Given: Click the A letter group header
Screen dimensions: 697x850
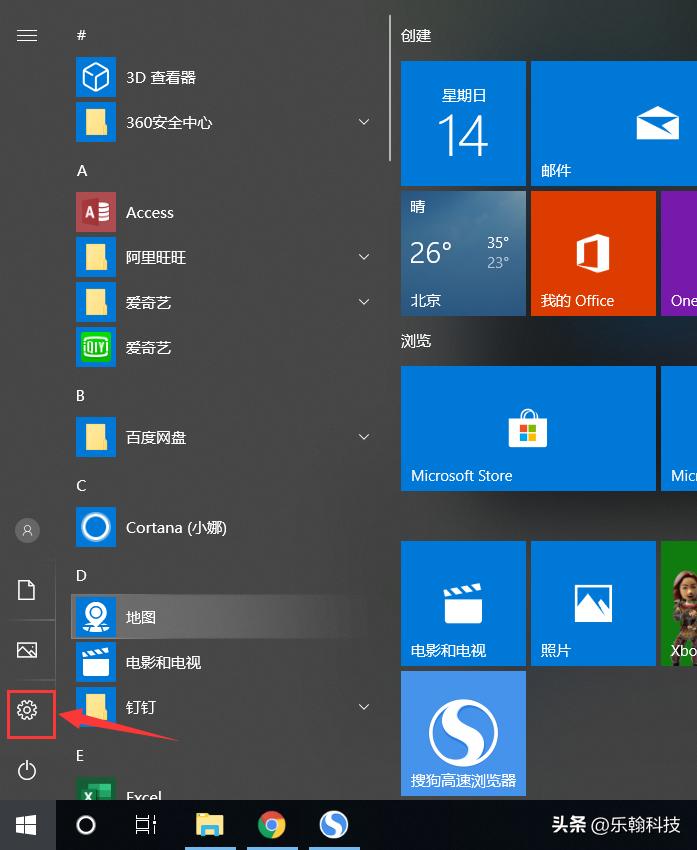Looking at the screenshot, I should click(x=82, y=171).
